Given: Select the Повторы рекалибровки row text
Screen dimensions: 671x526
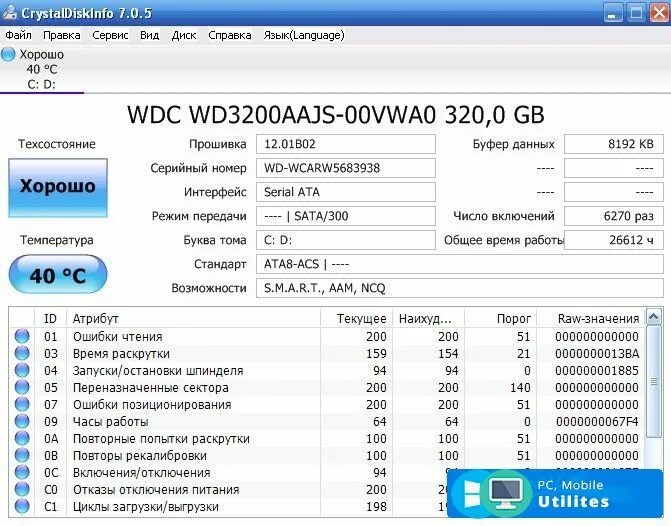Looking at the screenshot, I should [x=140, y=456].
